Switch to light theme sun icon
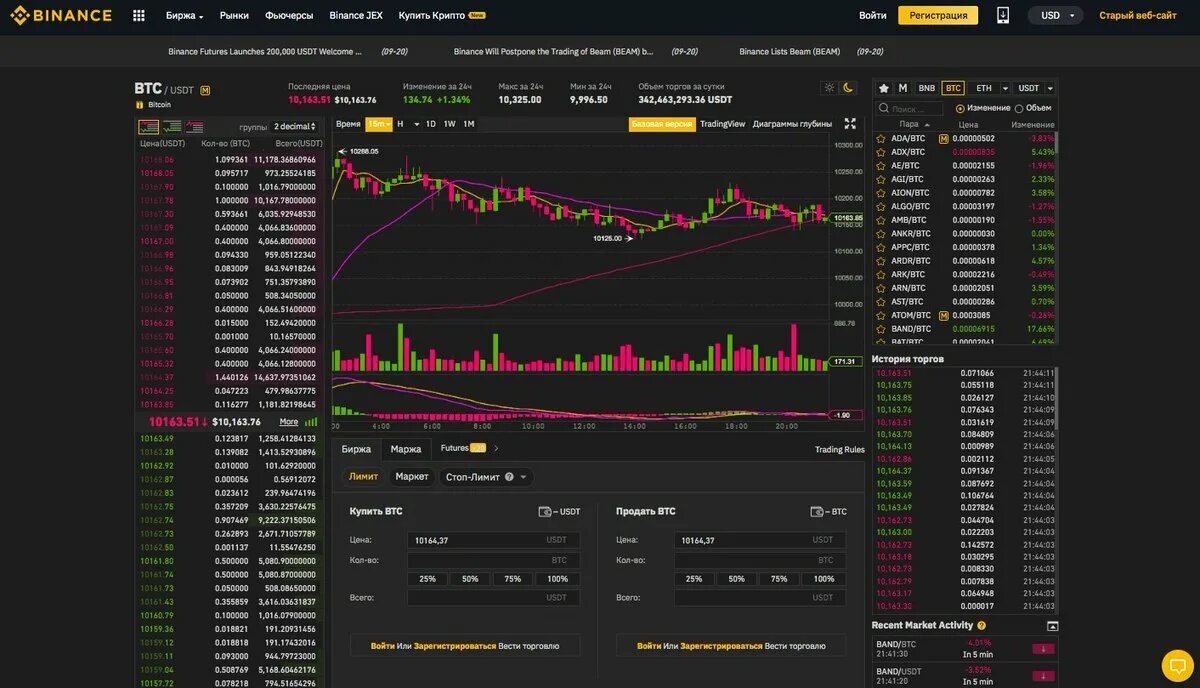This screenshot has width=1200, height=688. 829,88
